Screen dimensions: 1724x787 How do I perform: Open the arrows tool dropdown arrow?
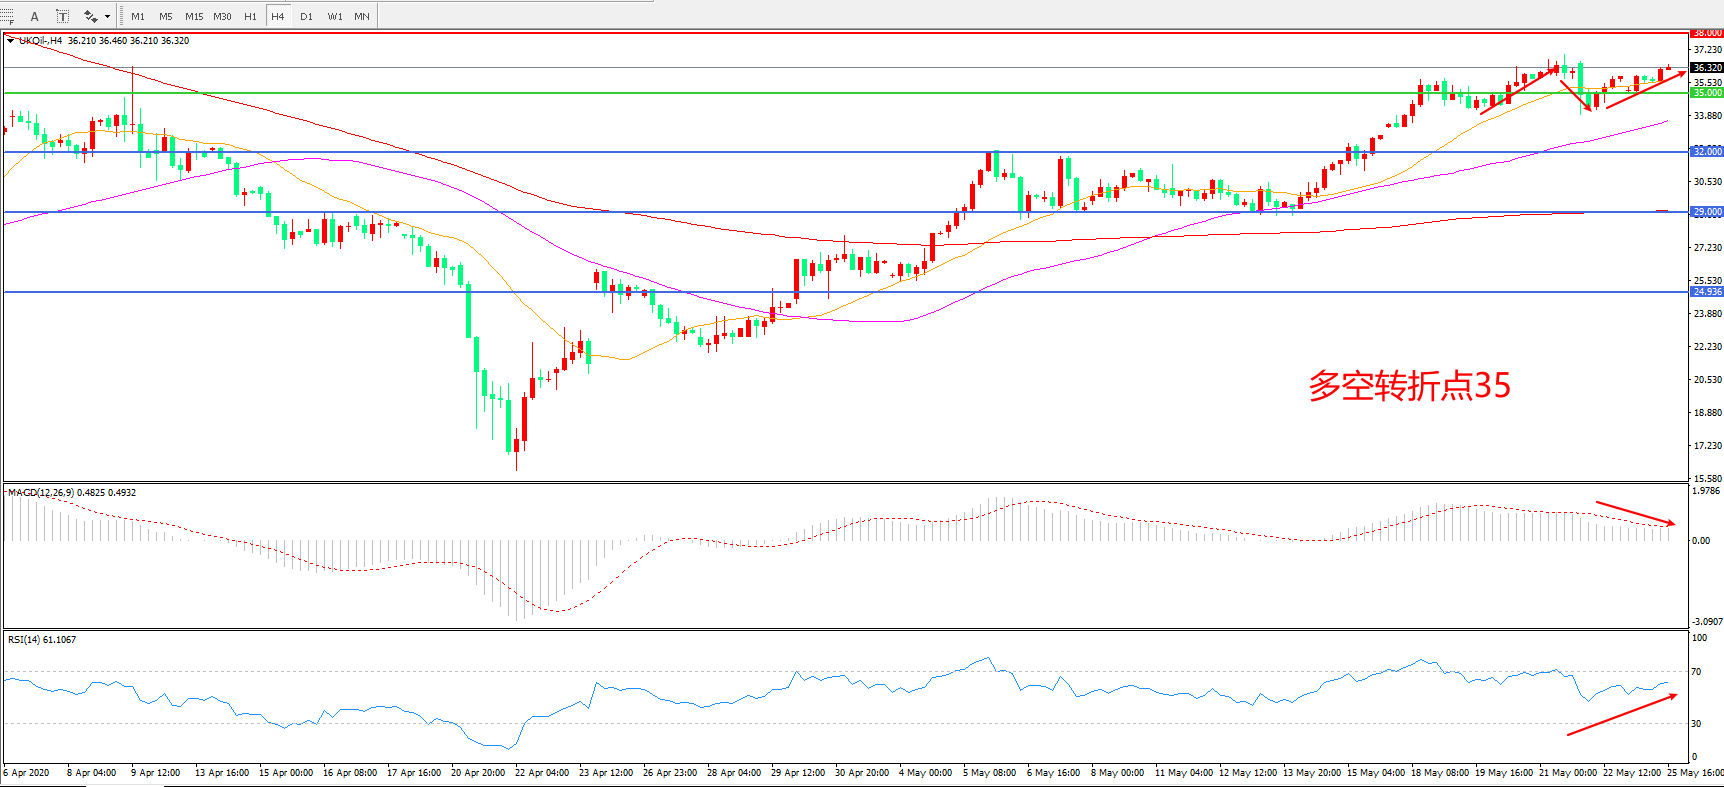[x=107, y=16]
